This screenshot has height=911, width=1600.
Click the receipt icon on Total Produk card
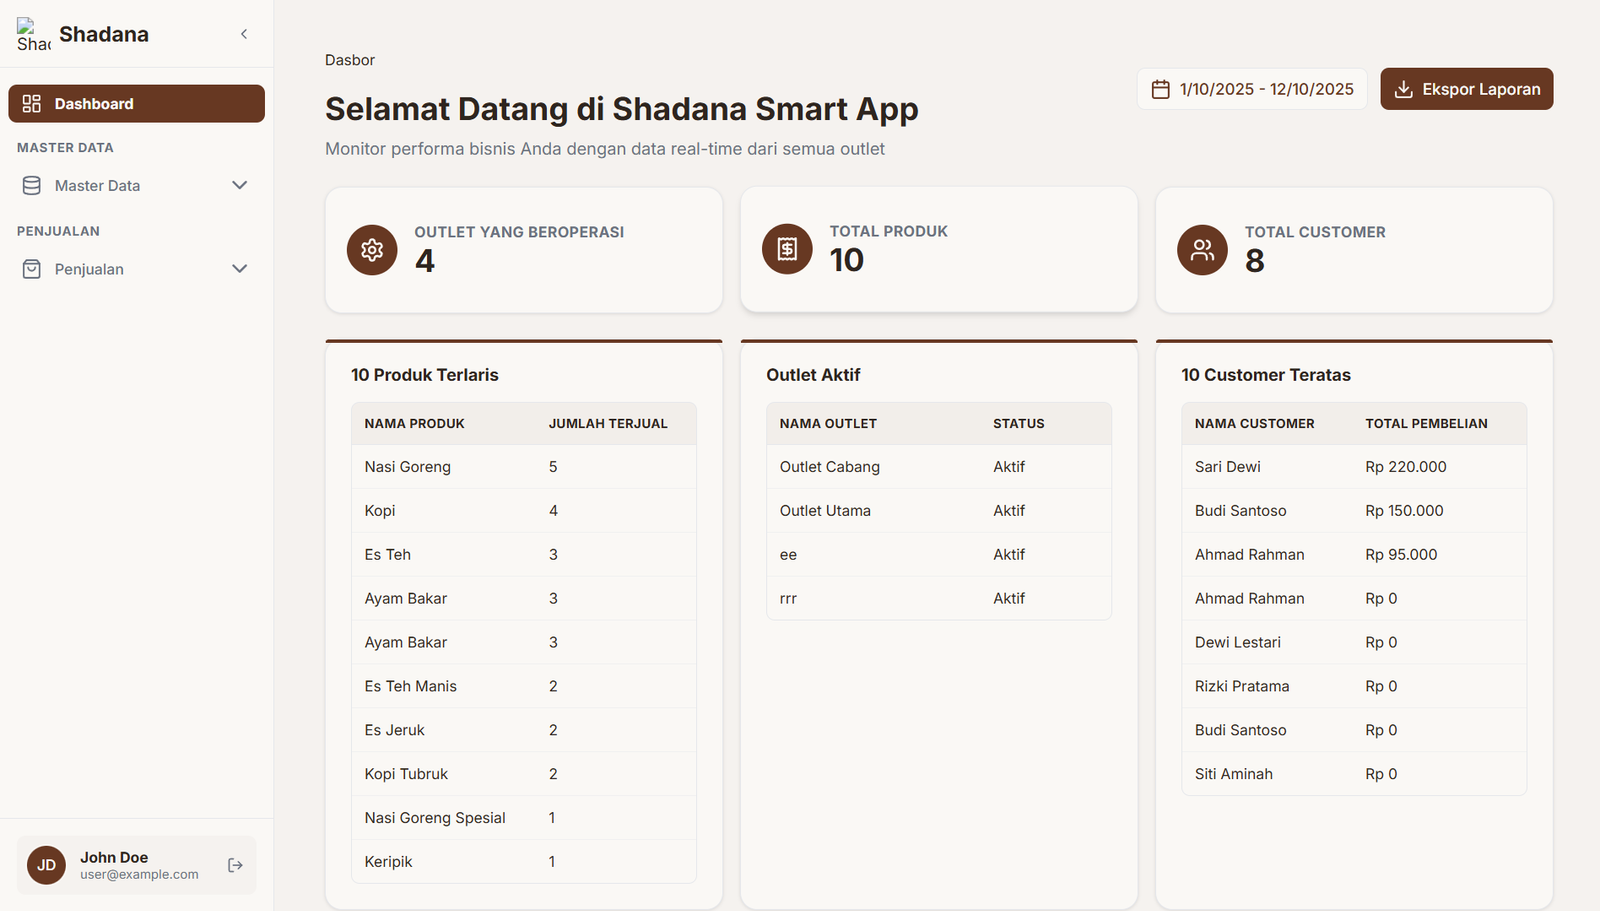(x=787, y=249)
